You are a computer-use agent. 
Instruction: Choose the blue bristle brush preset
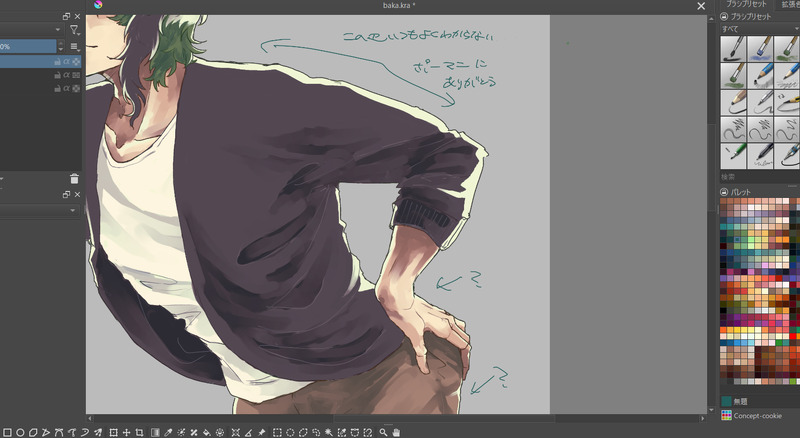pyautogui.click(x=760, y=49)
